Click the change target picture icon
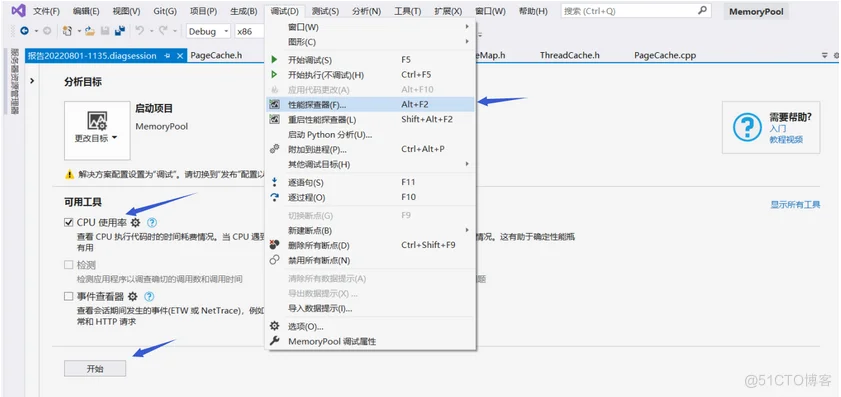The image size is (841, 397). 97,121
